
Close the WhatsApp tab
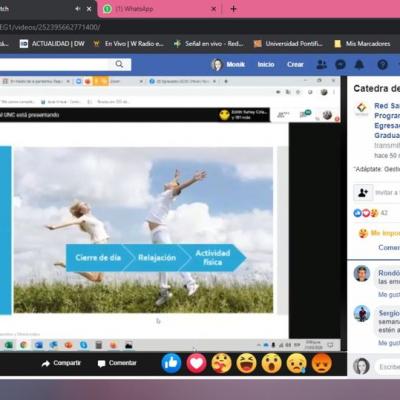click(x=214, y=9)
